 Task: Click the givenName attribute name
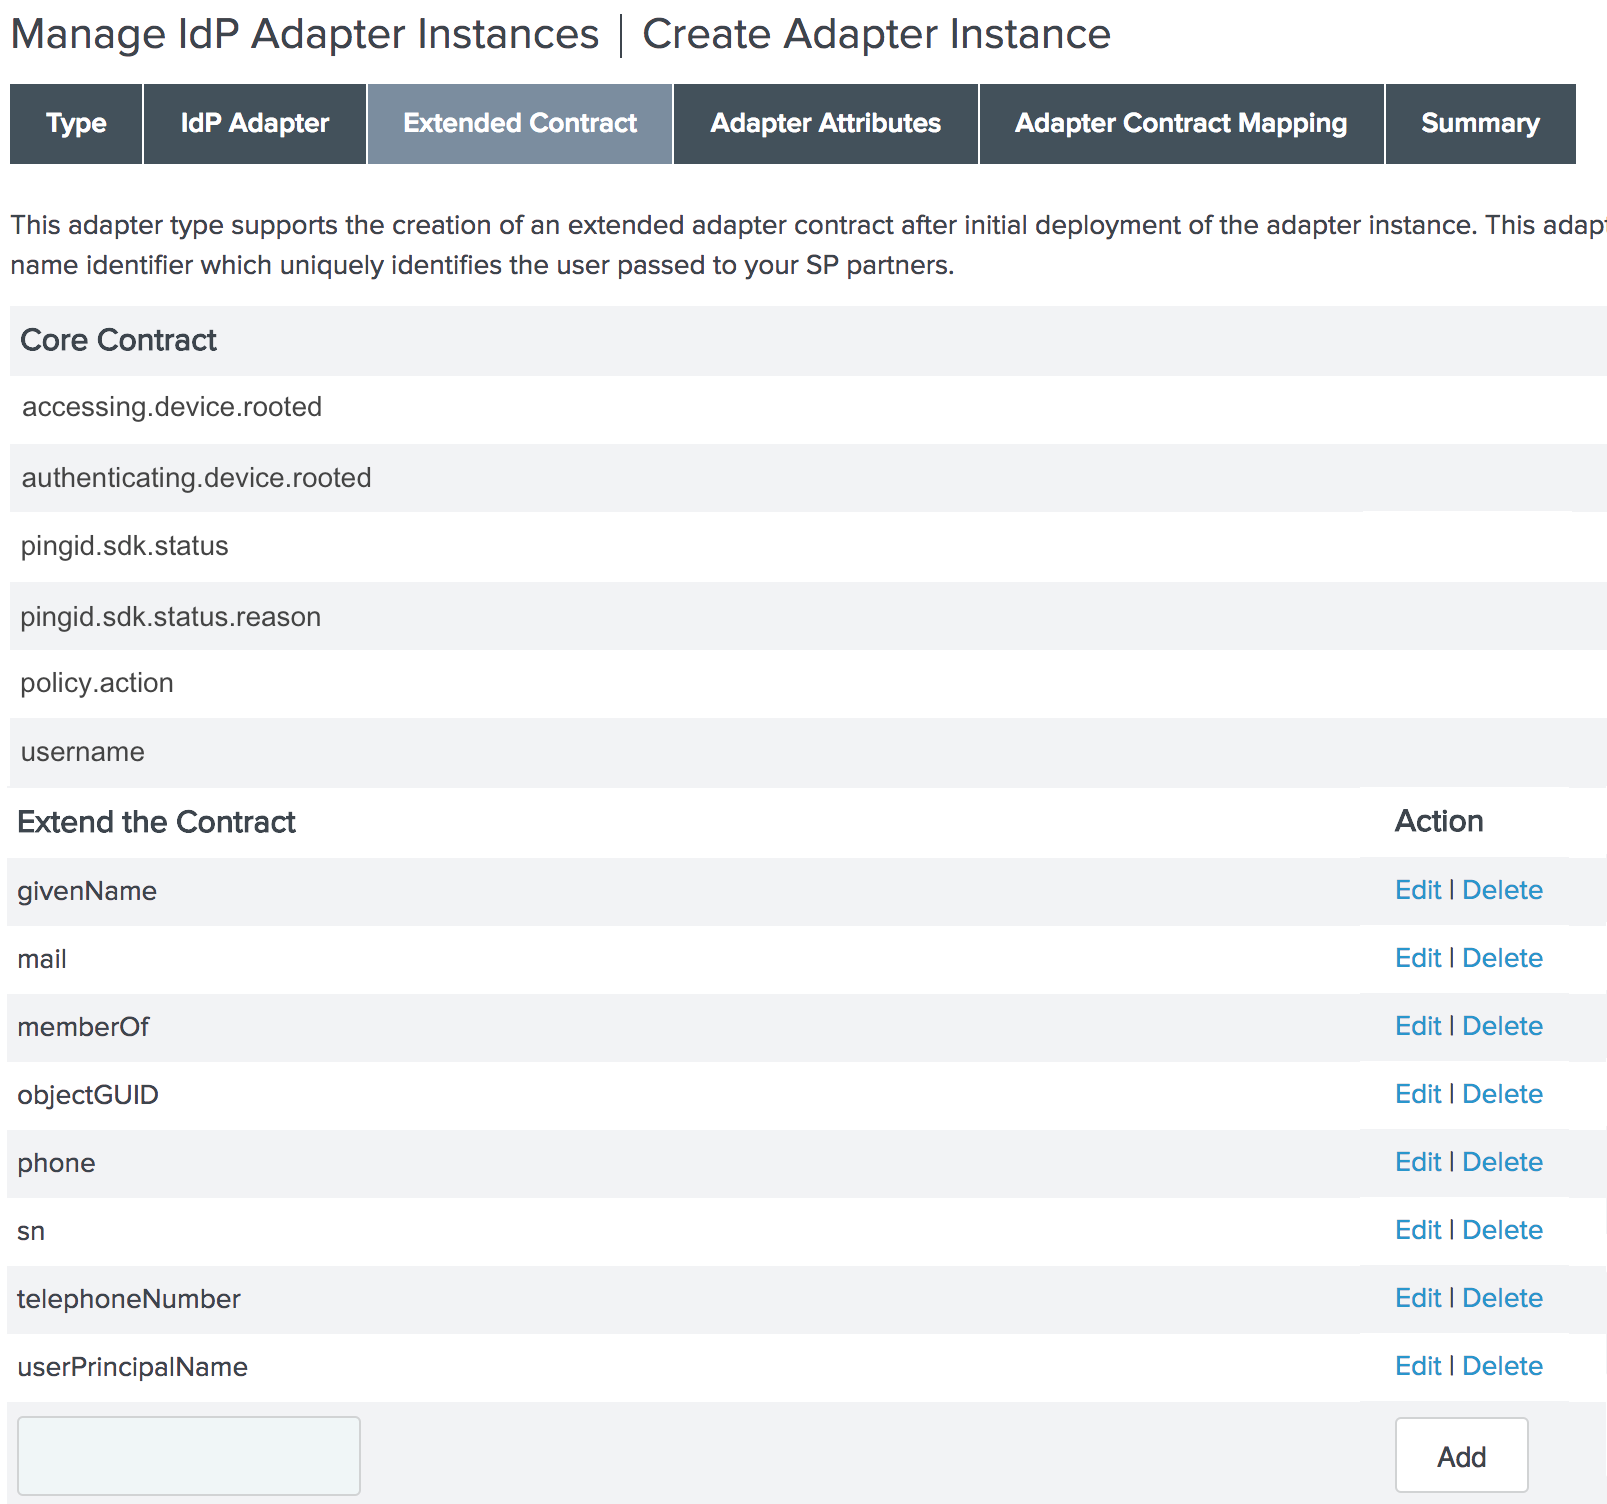point(87,891)
